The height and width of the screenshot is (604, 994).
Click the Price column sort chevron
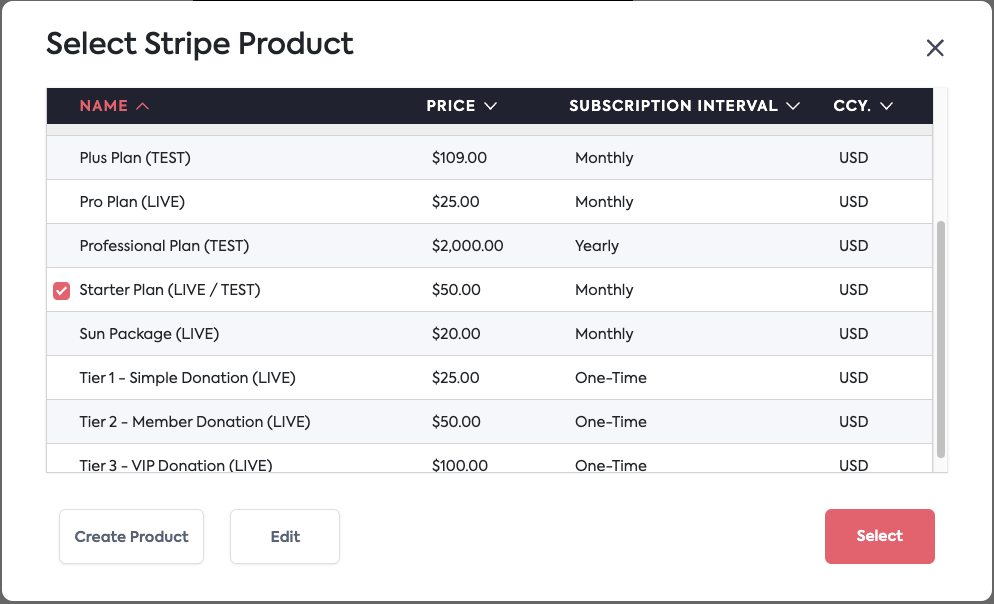490,106
